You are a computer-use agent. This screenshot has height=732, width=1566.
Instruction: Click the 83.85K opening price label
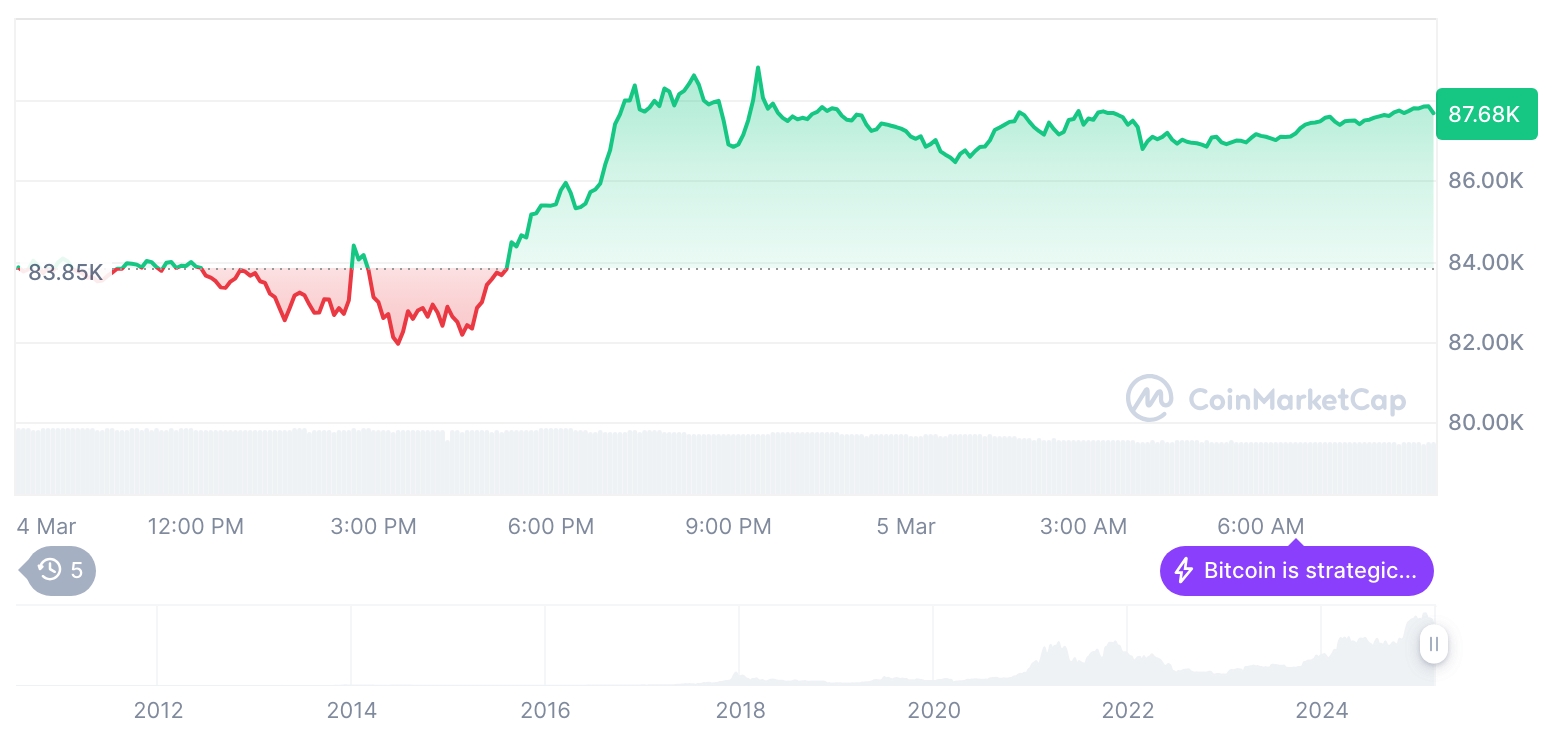tap(65, 272)
